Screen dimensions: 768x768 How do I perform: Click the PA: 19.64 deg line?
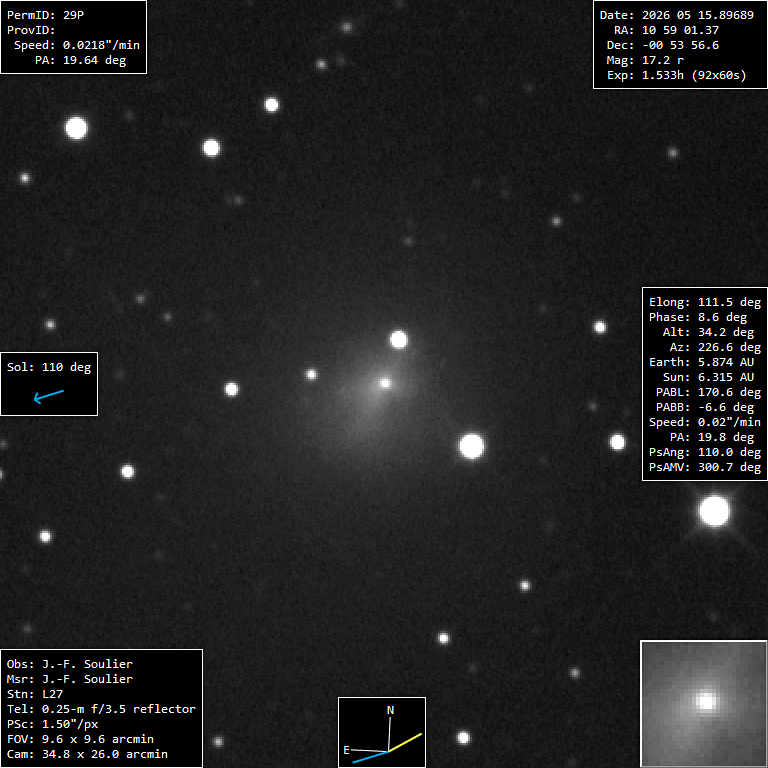(80, 60)
